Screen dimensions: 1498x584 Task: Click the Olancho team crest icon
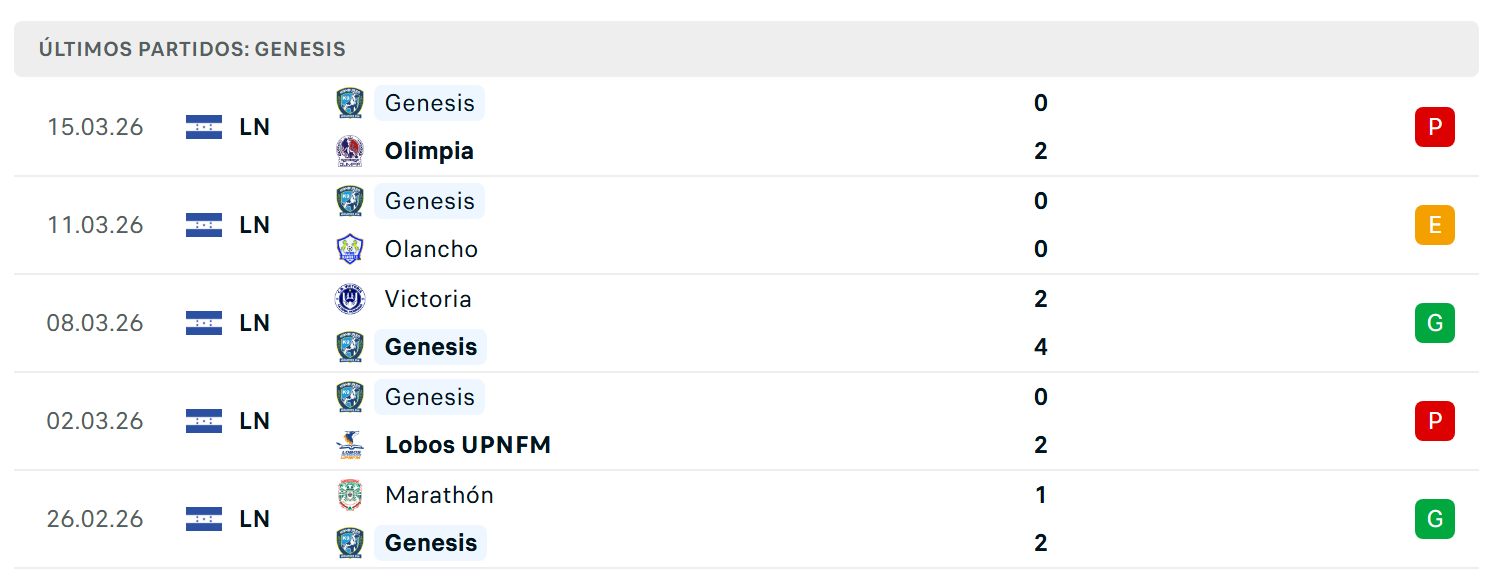click(350, 249)
